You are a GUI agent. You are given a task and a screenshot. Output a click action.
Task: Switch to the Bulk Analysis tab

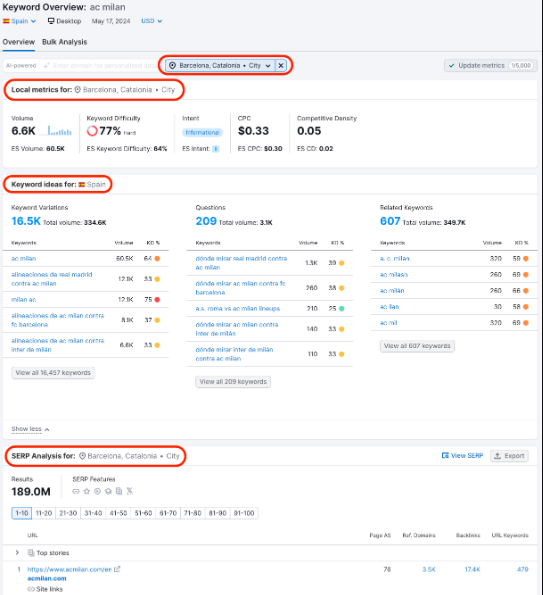(65, 42)
